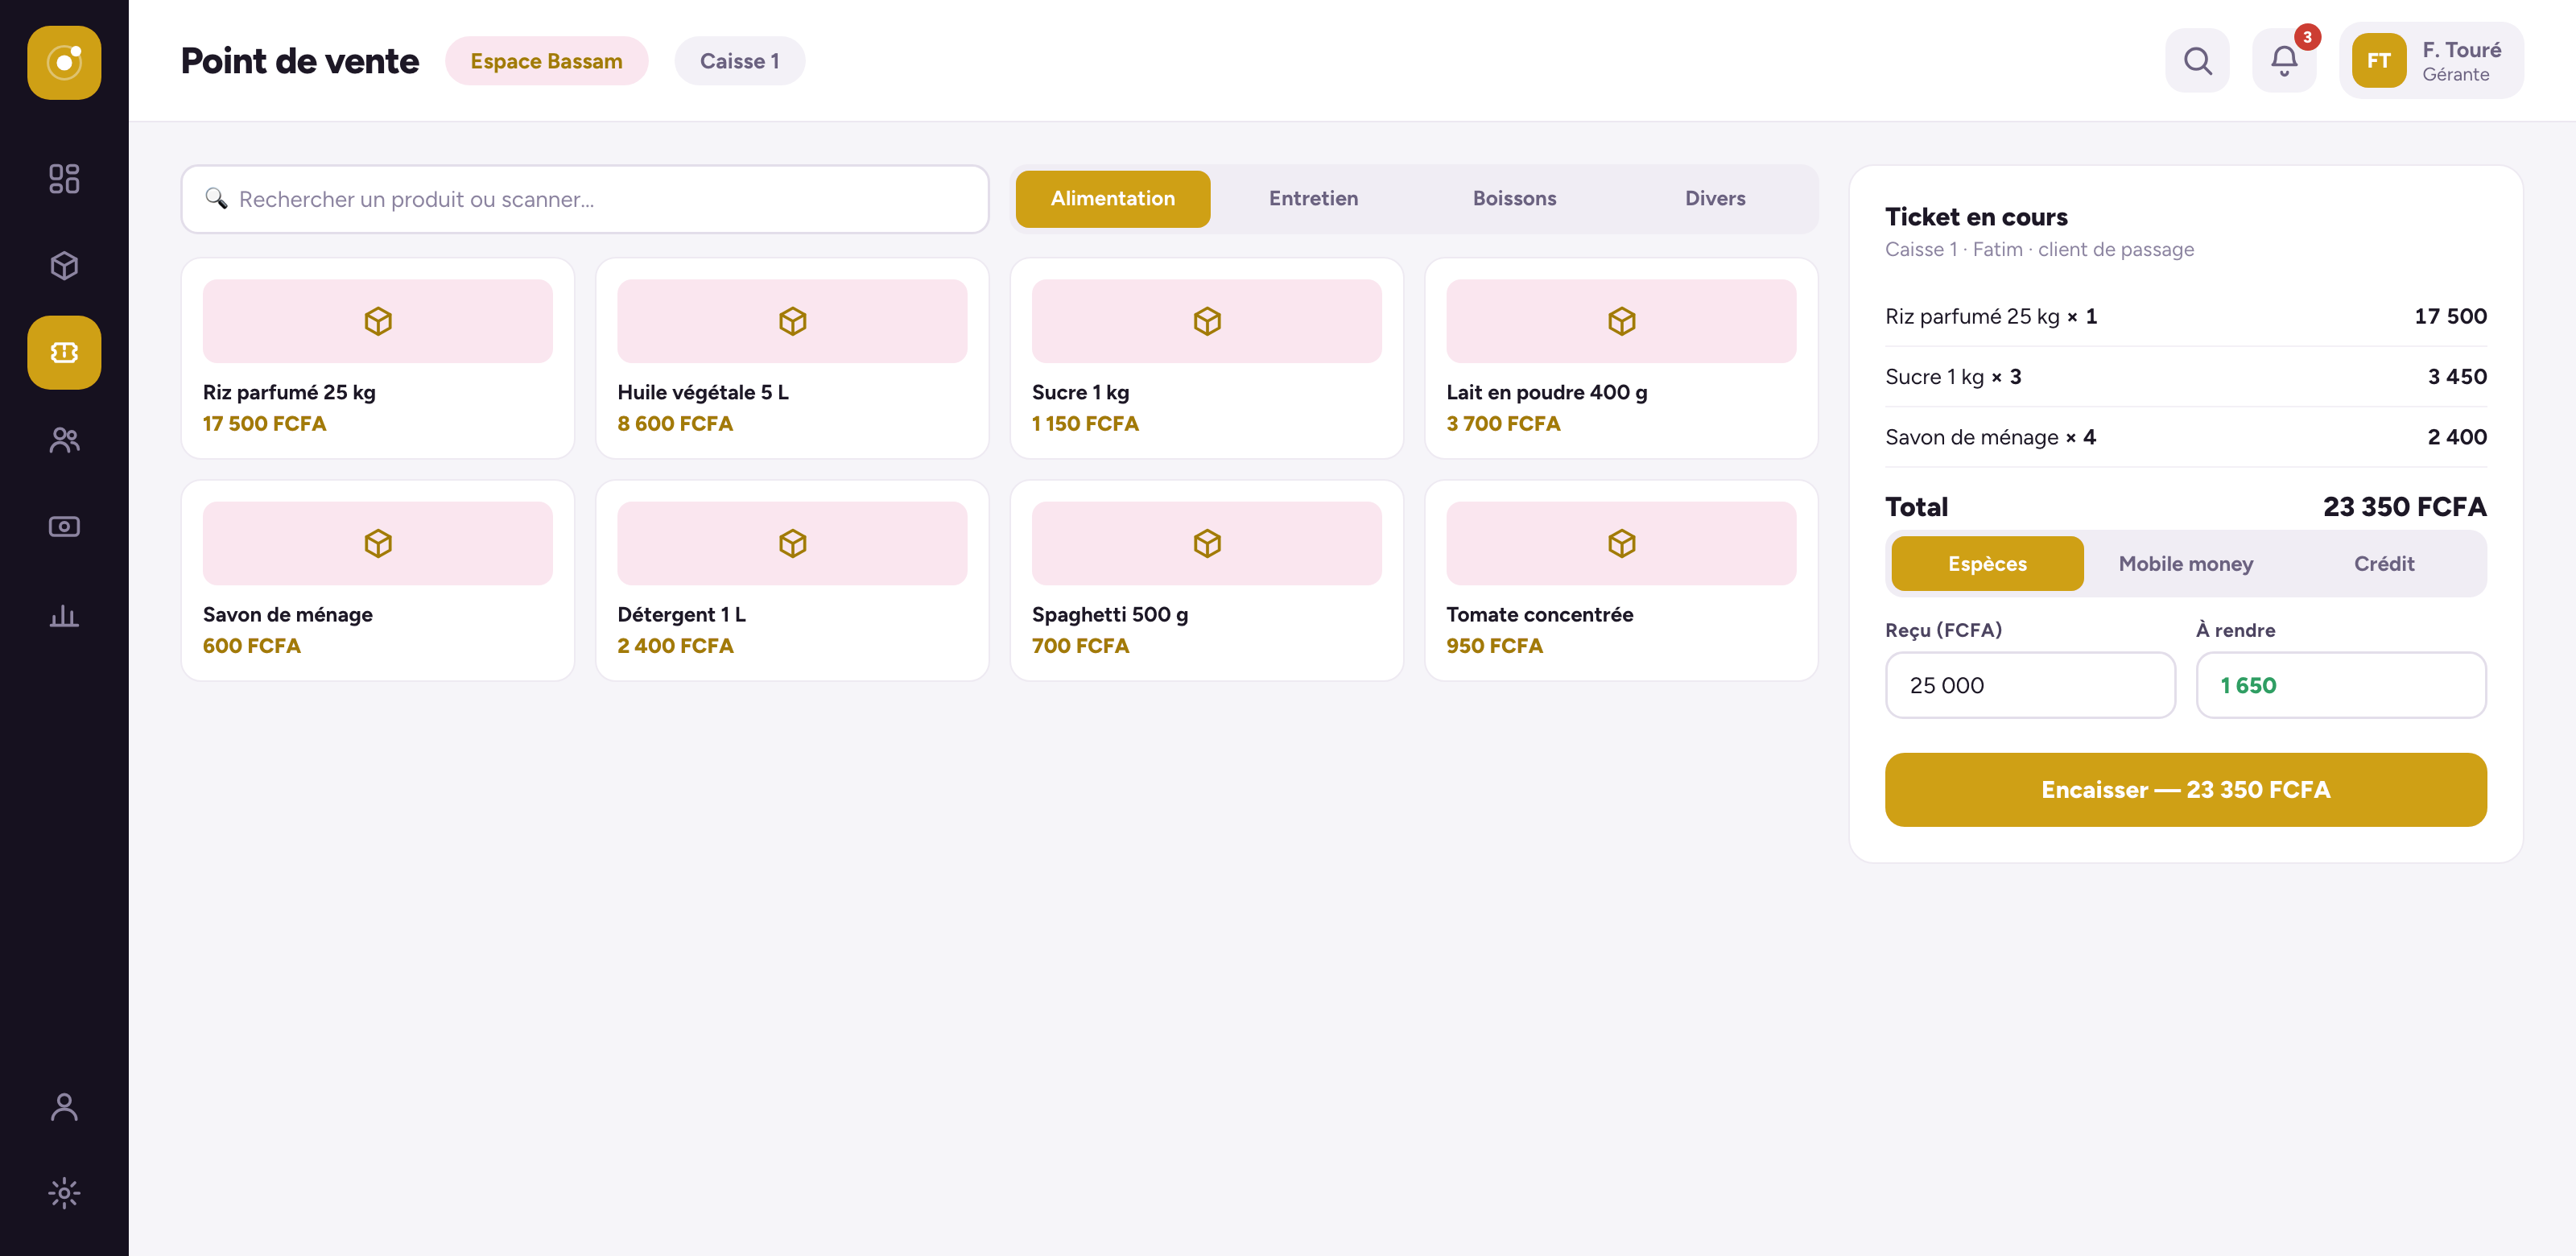Image resolution: width=2576 pixels, height=1256 pixels.
Task: Click the 700 FCFA price of Spaghetti
Action: click(1080, 646)
